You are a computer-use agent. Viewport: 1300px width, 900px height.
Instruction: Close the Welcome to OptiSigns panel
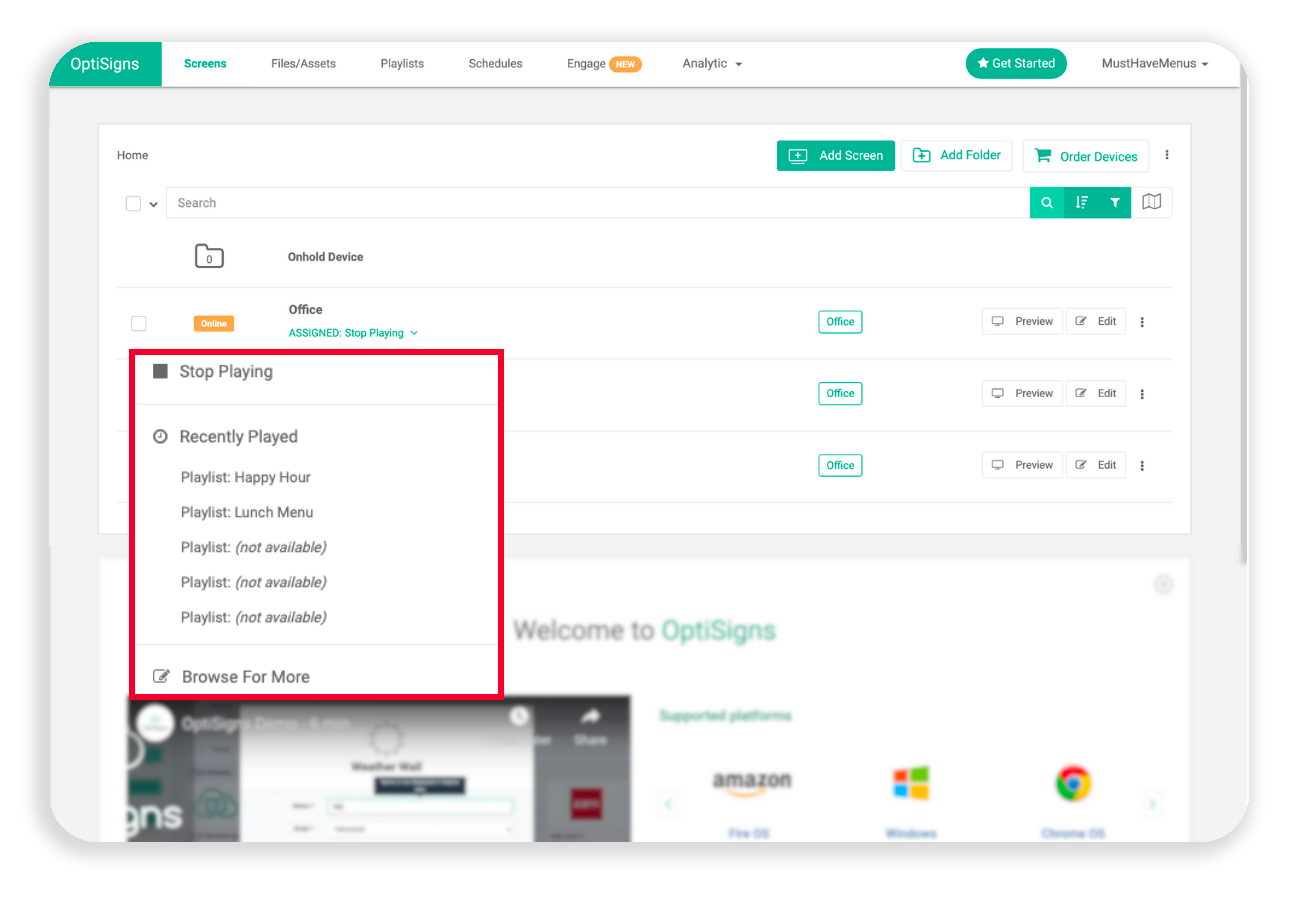point(1163,585)
